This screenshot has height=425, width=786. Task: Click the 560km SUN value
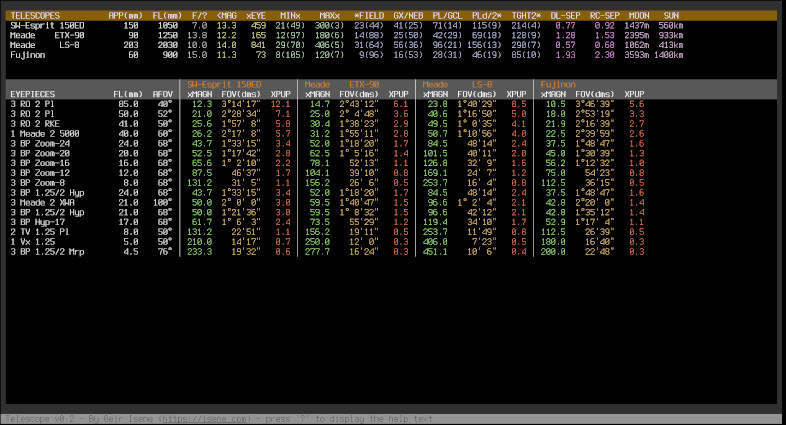click(x=671, y=26)
